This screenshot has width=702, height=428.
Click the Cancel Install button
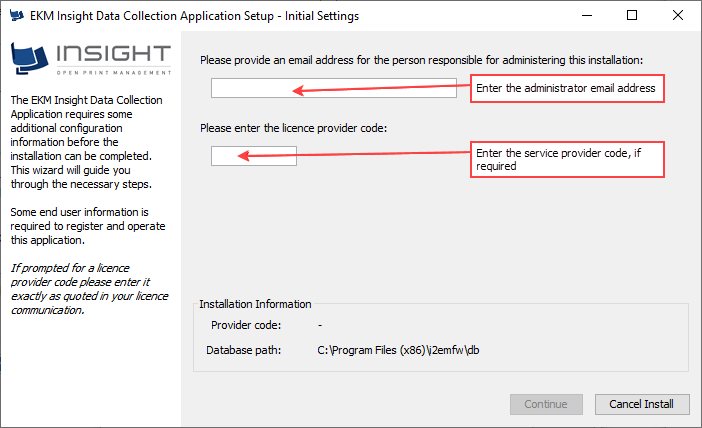642,404
